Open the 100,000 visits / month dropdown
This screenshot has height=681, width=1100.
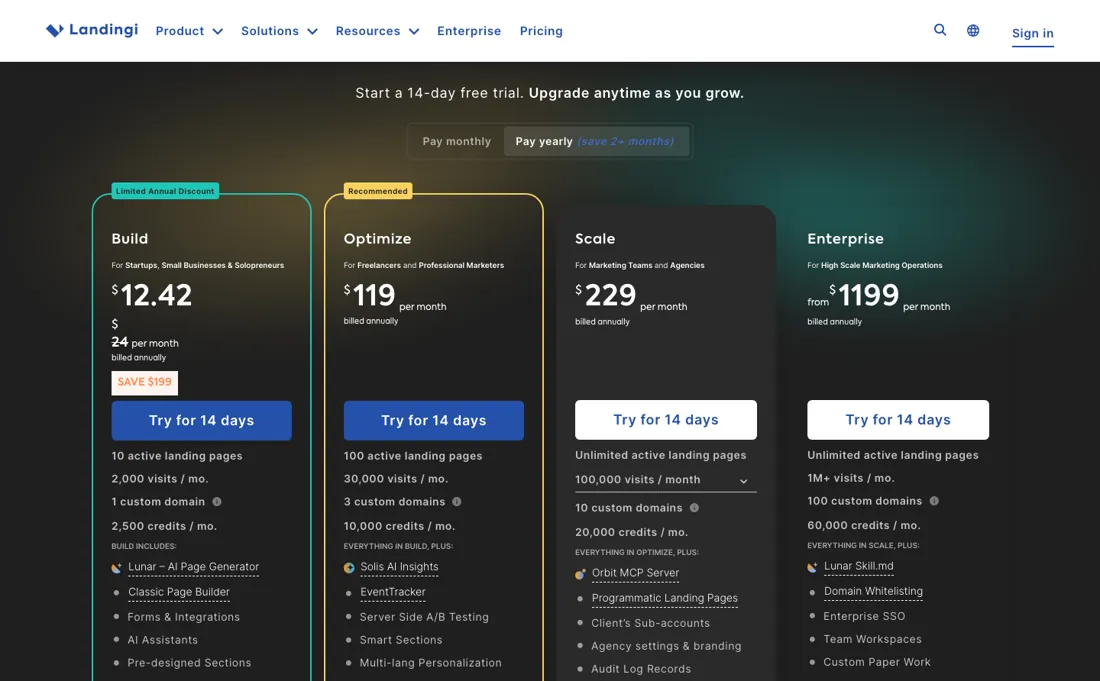(665, 480)
